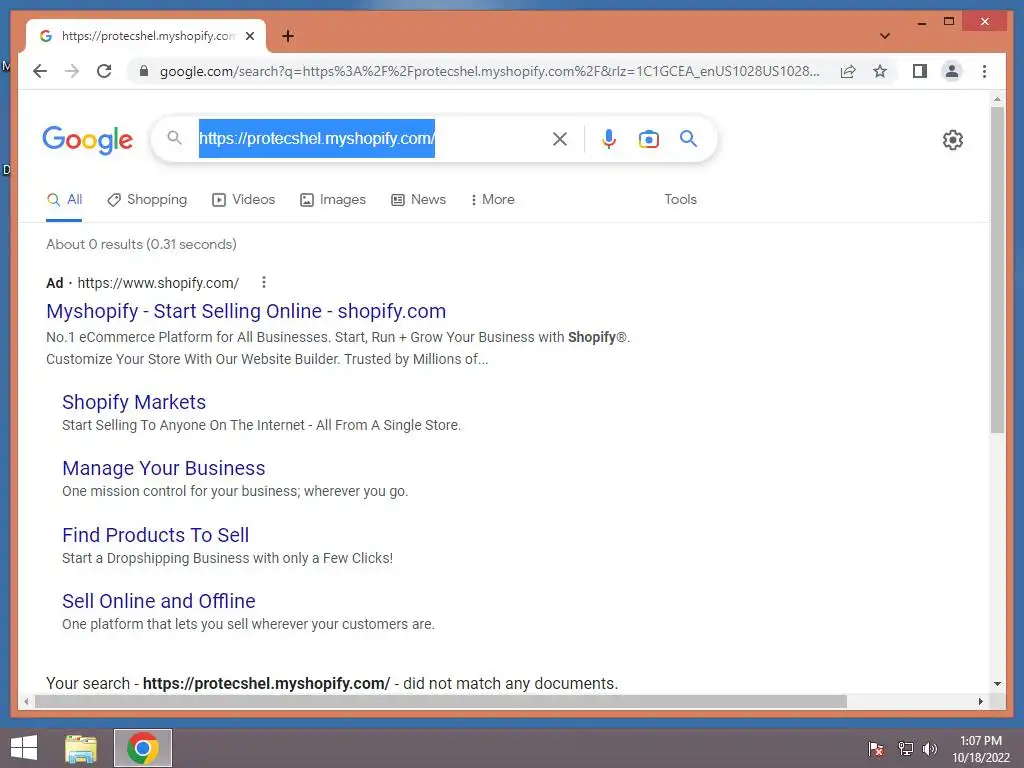Go back to the previous page
Image resolution: width=1024 pixels, height=768 pixels.
click(40, 71)
